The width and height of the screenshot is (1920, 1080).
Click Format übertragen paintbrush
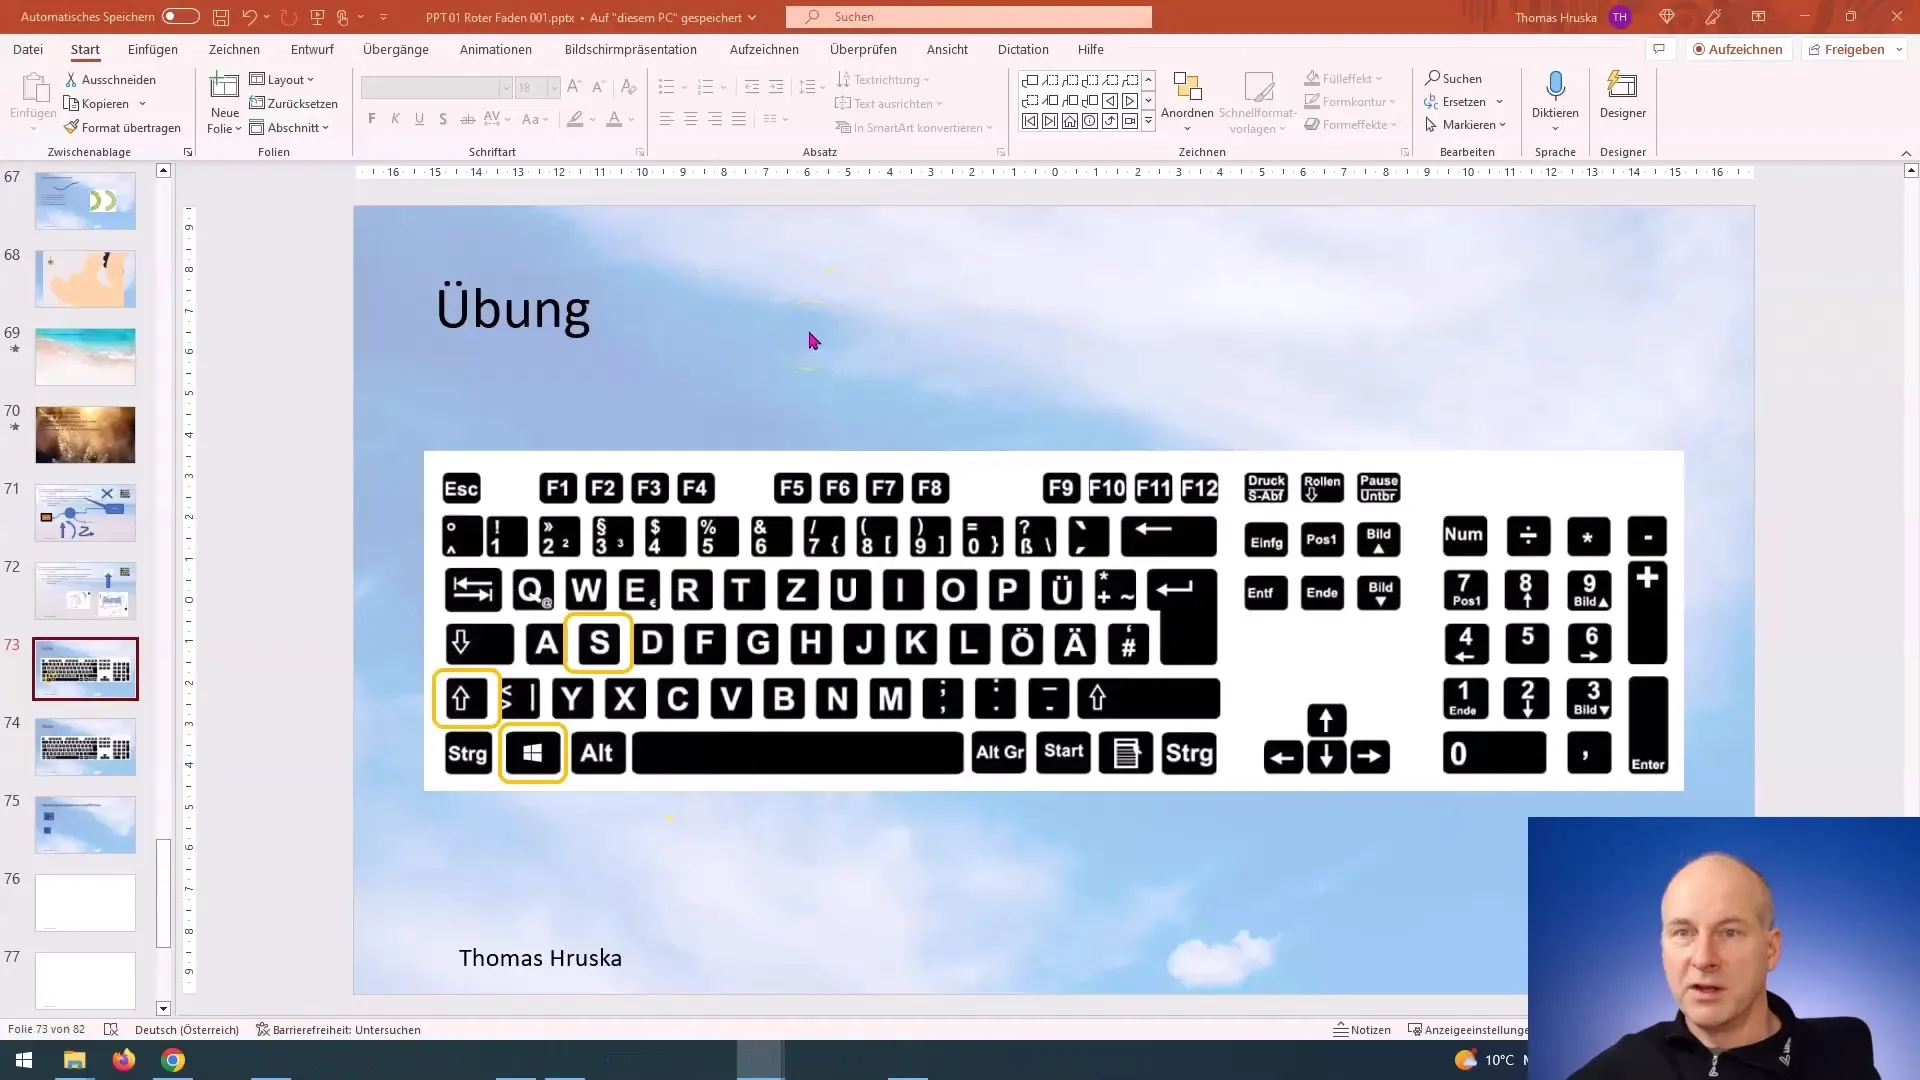coord(122,127)
